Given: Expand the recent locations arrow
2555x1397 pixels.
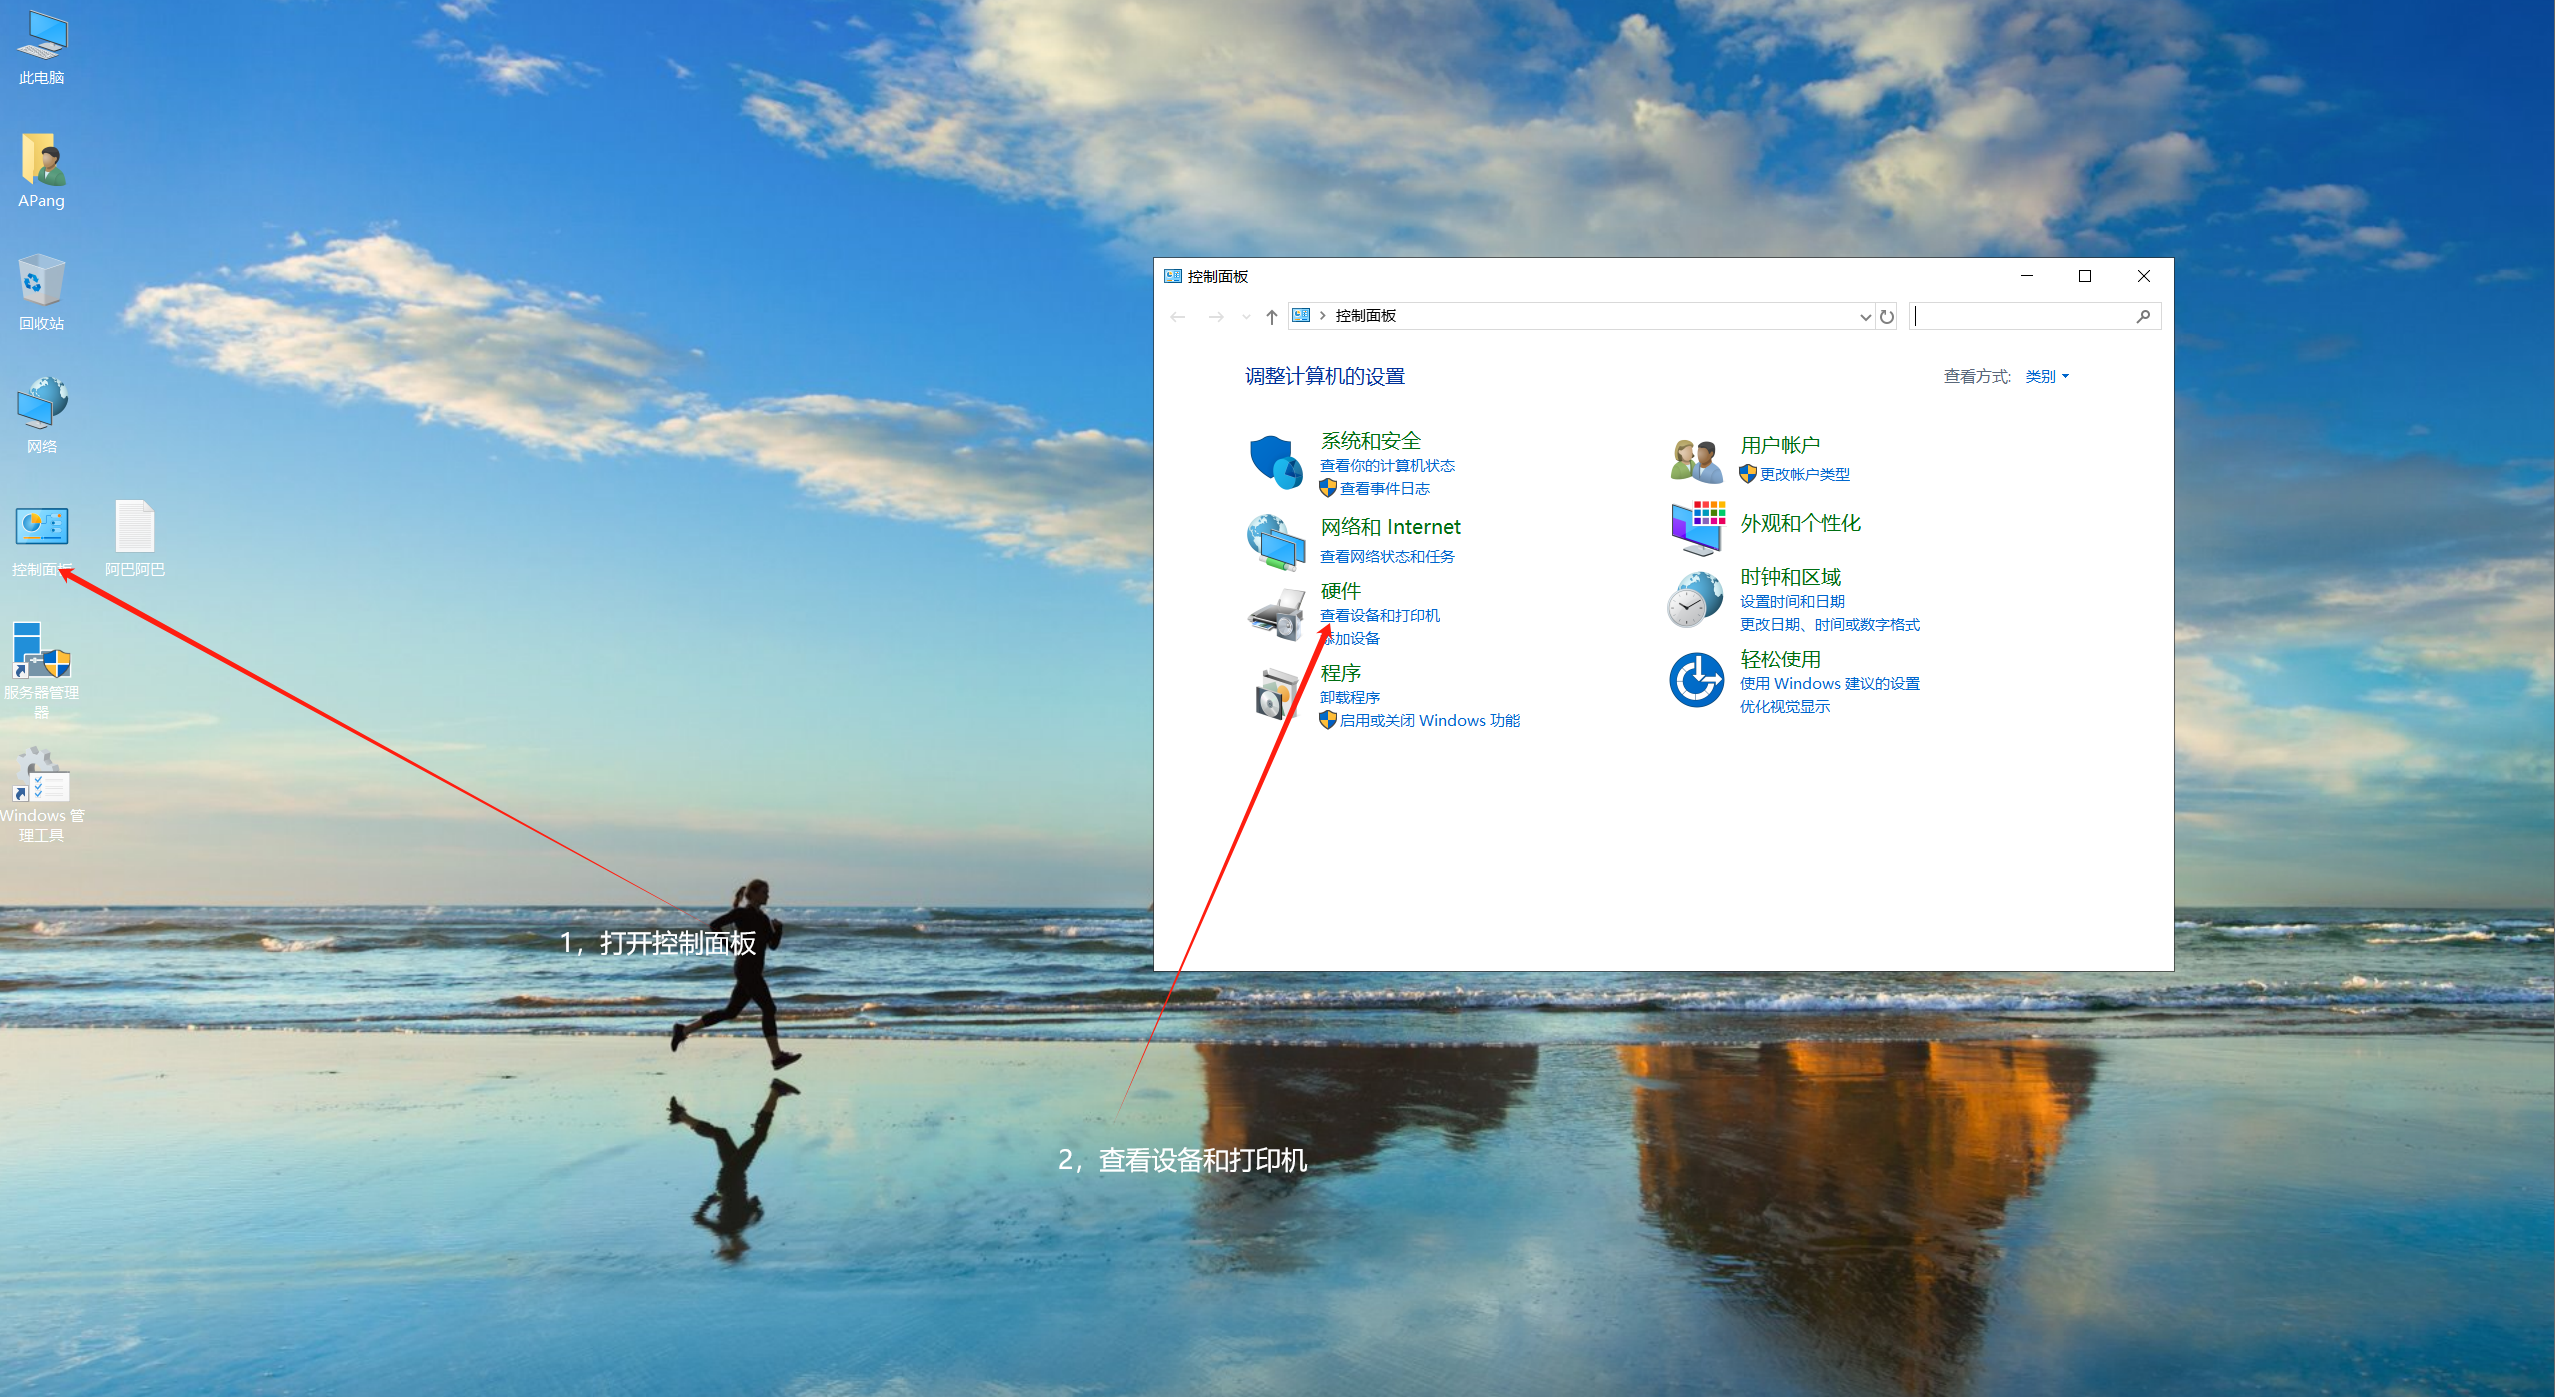Looking at the screenshot, I should click(x=1246, y=317).
